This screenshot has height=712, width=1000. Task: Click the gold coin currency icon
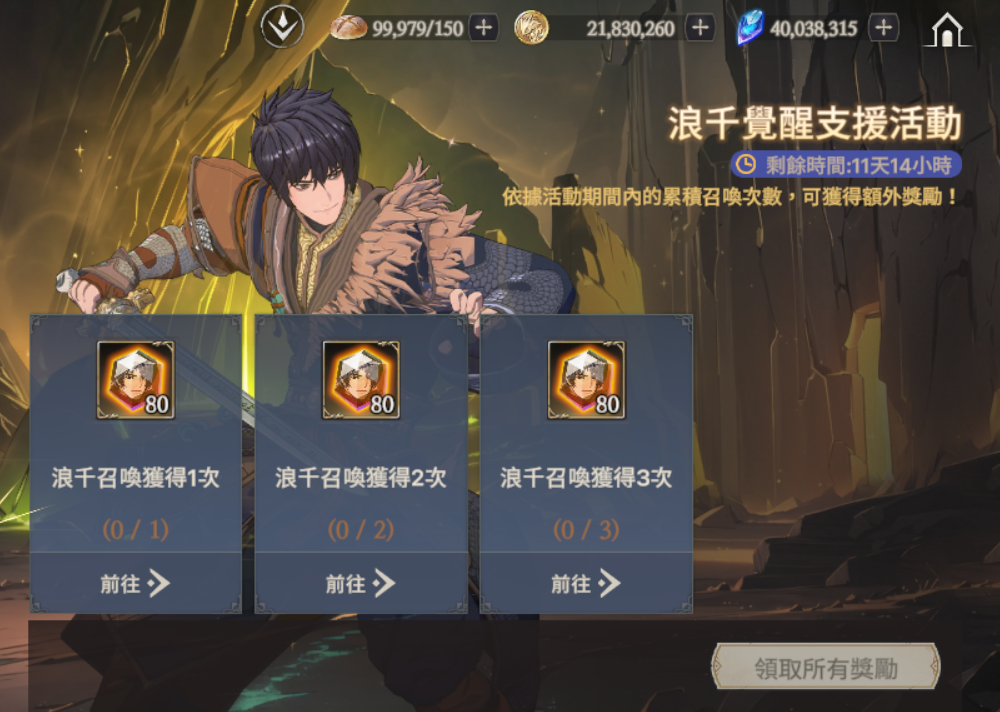pyautogui.click(x=531, y=28)
